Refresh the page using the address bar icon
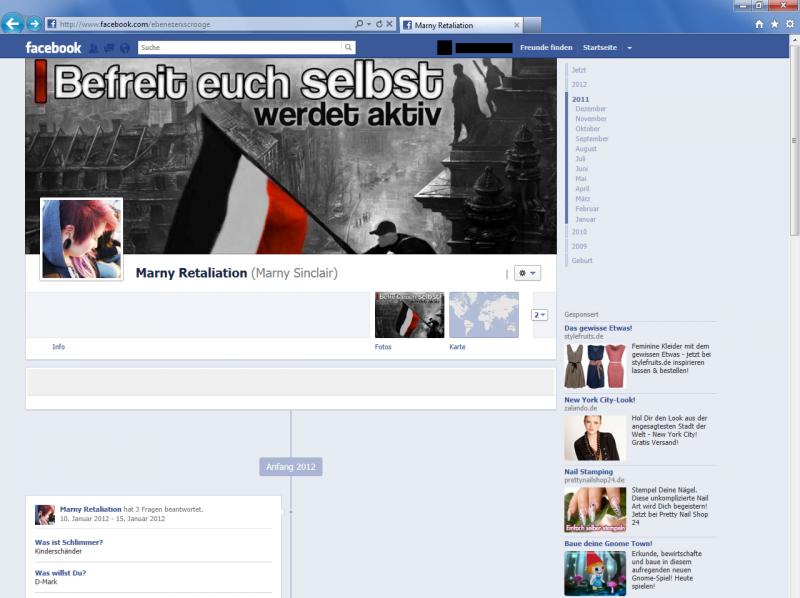800x598 pixels. click(x=379, y=23)
